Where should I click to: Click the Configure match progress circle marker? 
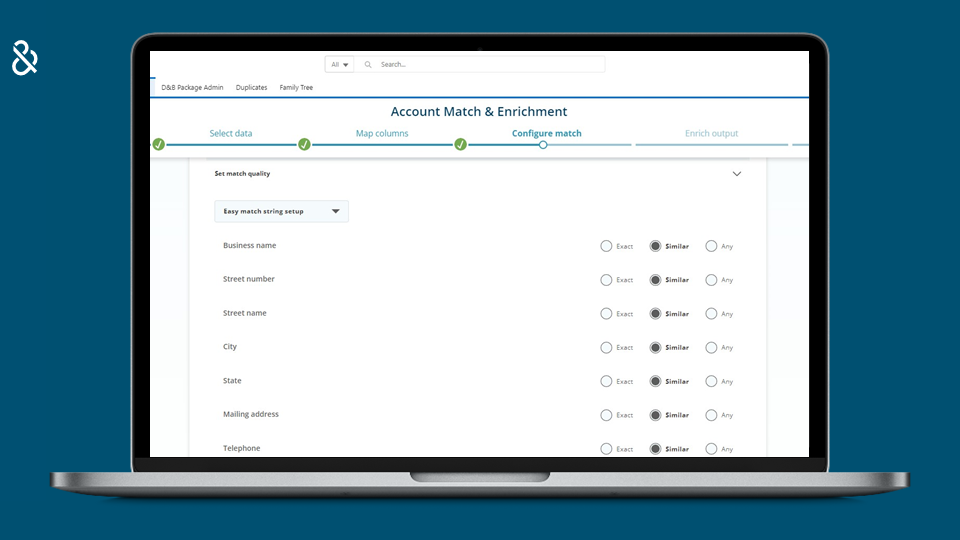[x=543, y=145]
